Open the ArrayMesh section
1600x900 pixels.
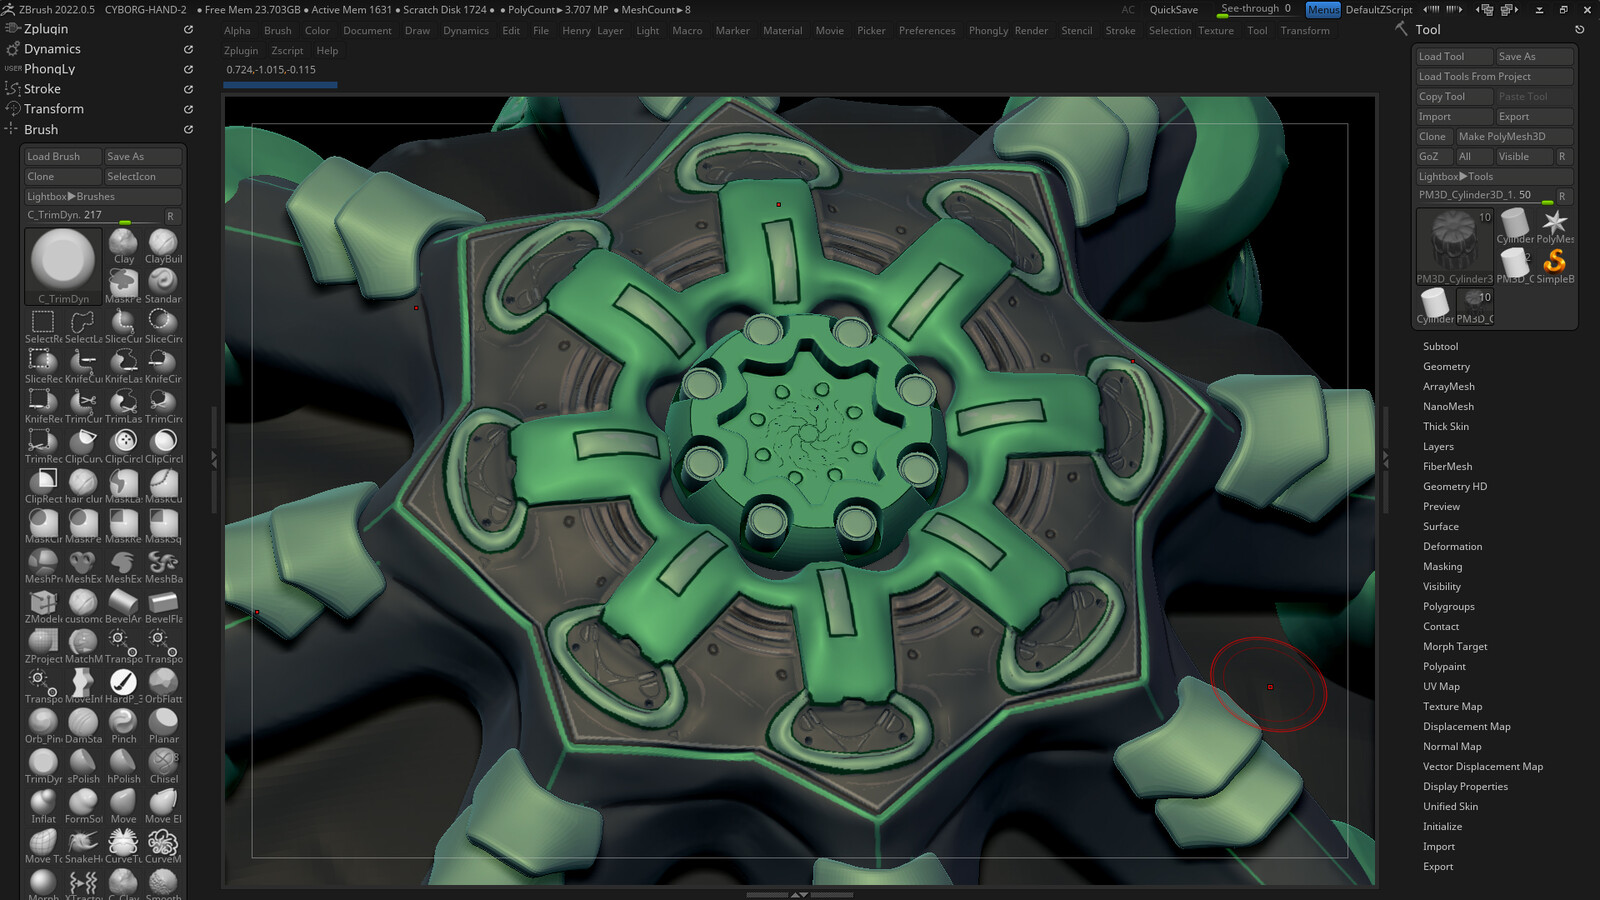[1448, 386]
